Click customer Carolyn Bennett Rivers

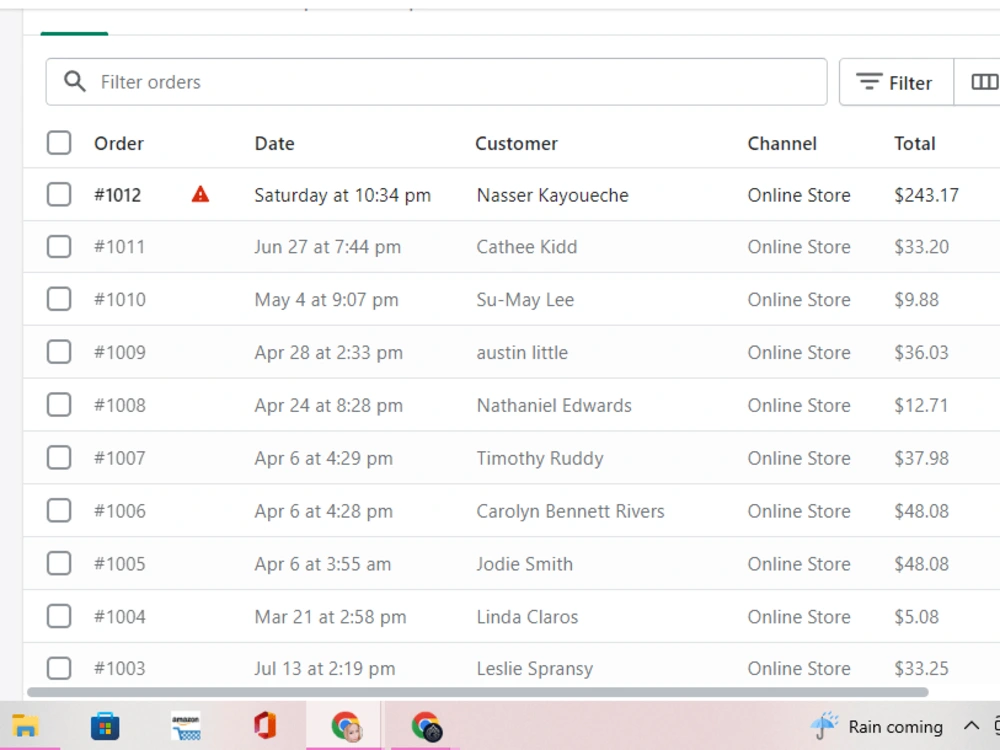570,511
